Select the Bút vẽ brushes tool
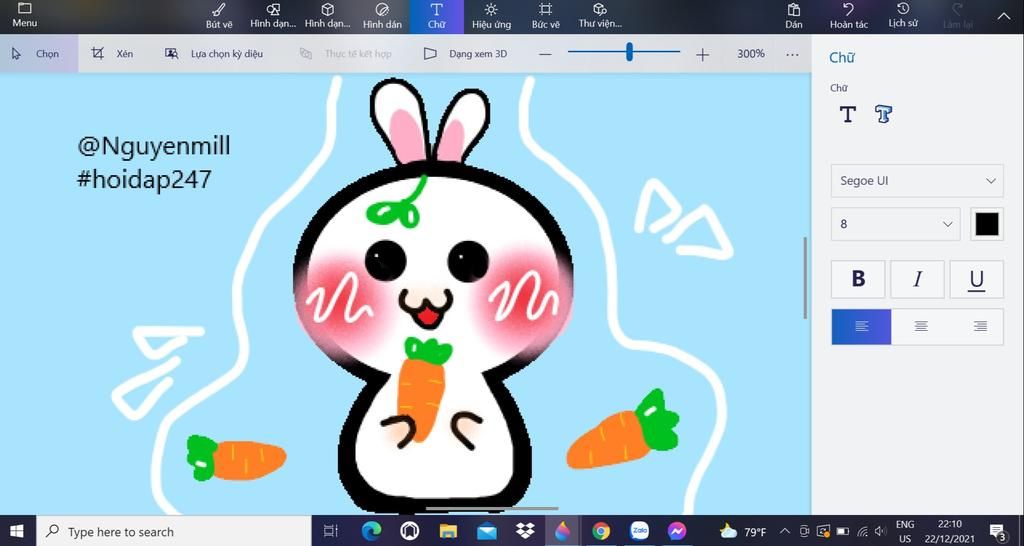 click(219, 16)
